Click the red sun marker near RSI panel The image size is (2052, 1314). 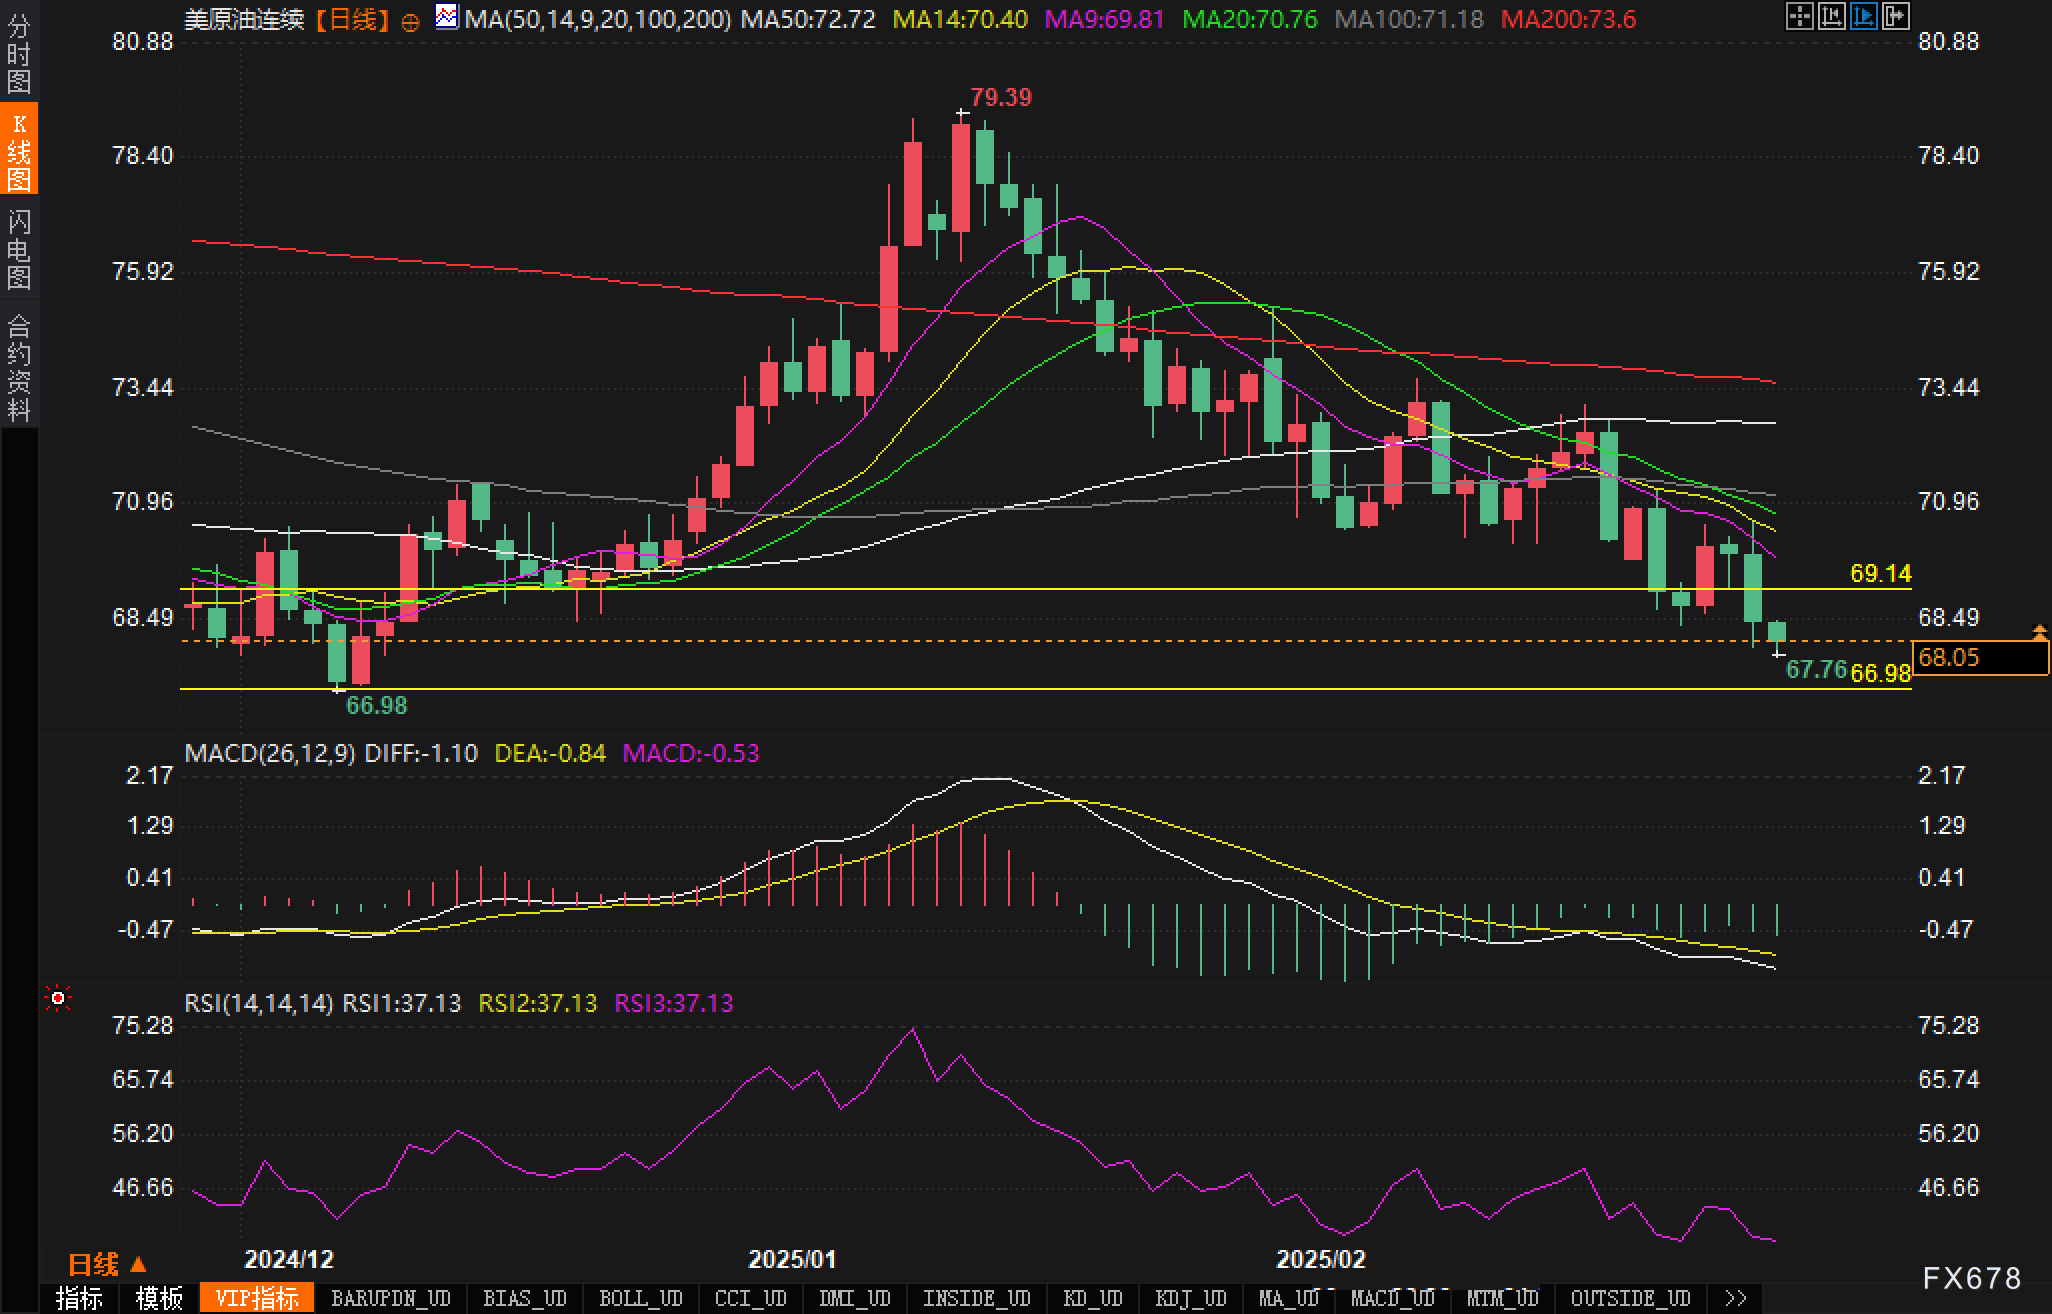(59, 998)
